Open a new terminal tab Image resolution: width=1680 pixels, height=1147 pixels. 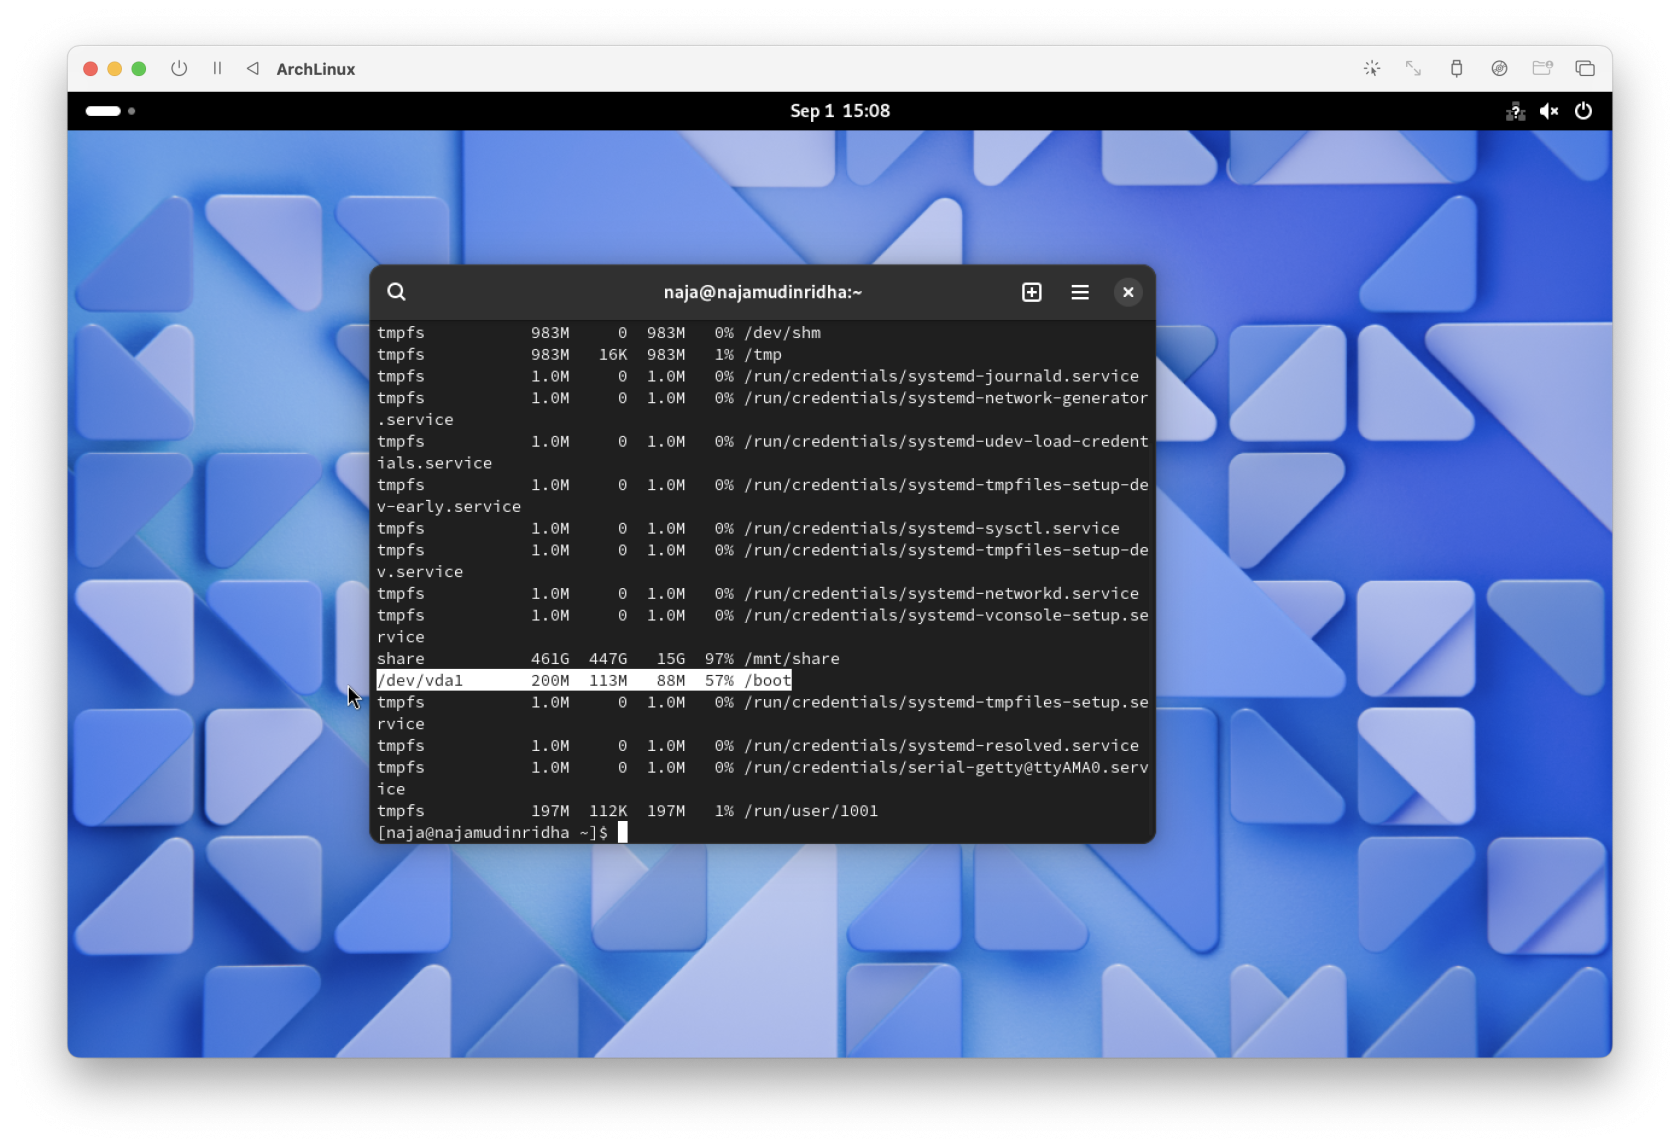1032,292
